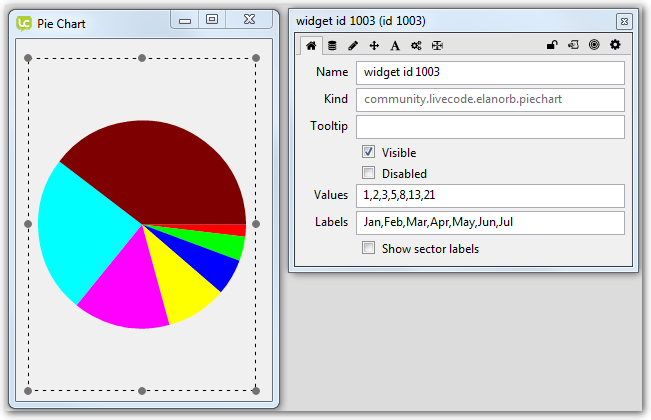Click the geometry grid icon tab
The width and height of the screenshot is (651, 420).
[437, 45]
